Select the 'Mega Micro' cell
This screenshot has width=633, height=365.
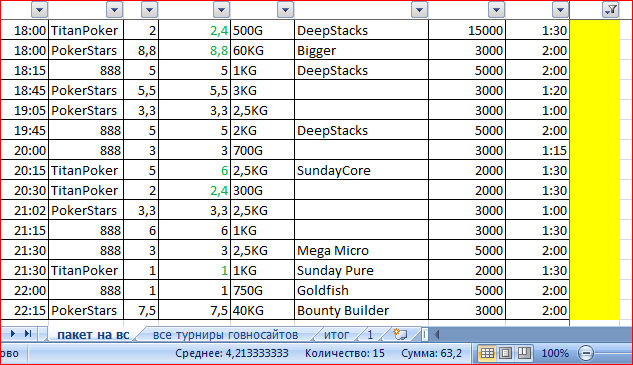pos(361,250)
